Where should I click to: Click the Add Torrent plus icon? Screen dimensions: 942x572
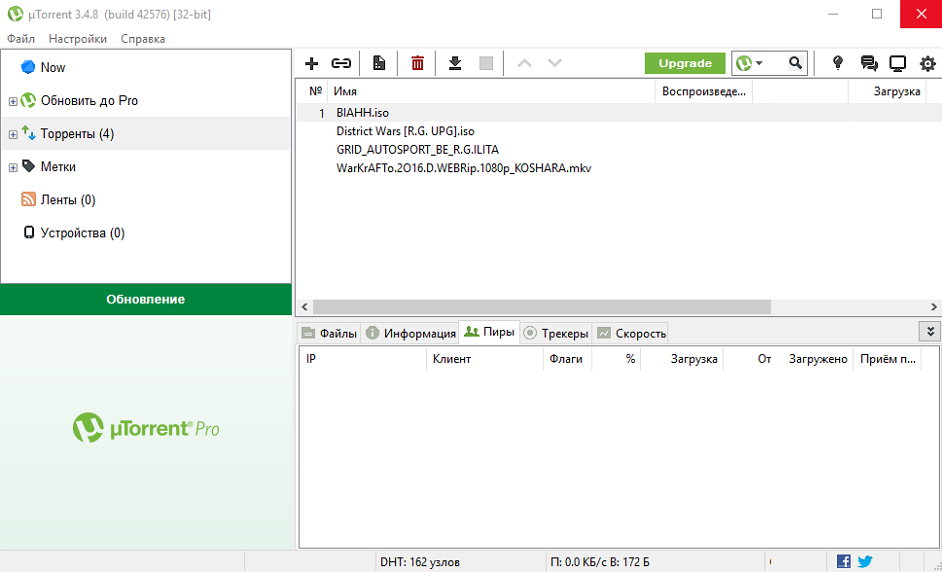click(x=311, y=63)
